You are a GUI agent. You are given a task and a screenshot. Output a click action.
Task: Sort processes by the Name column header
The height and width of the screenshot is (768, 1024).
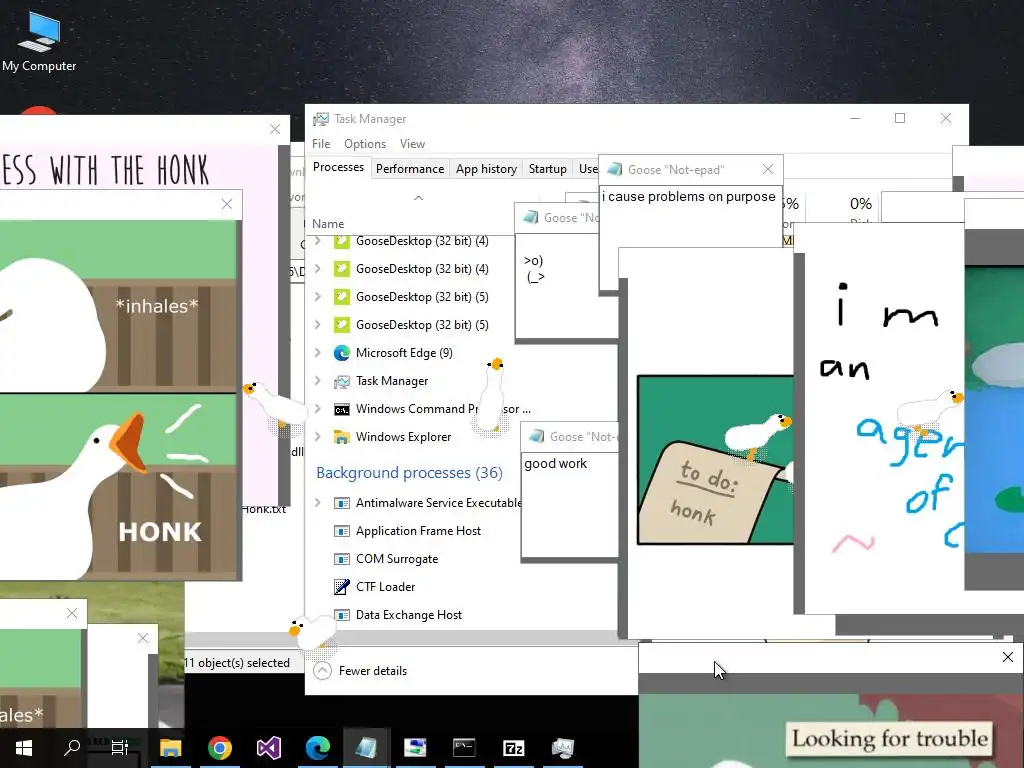(x=328, y=223)
